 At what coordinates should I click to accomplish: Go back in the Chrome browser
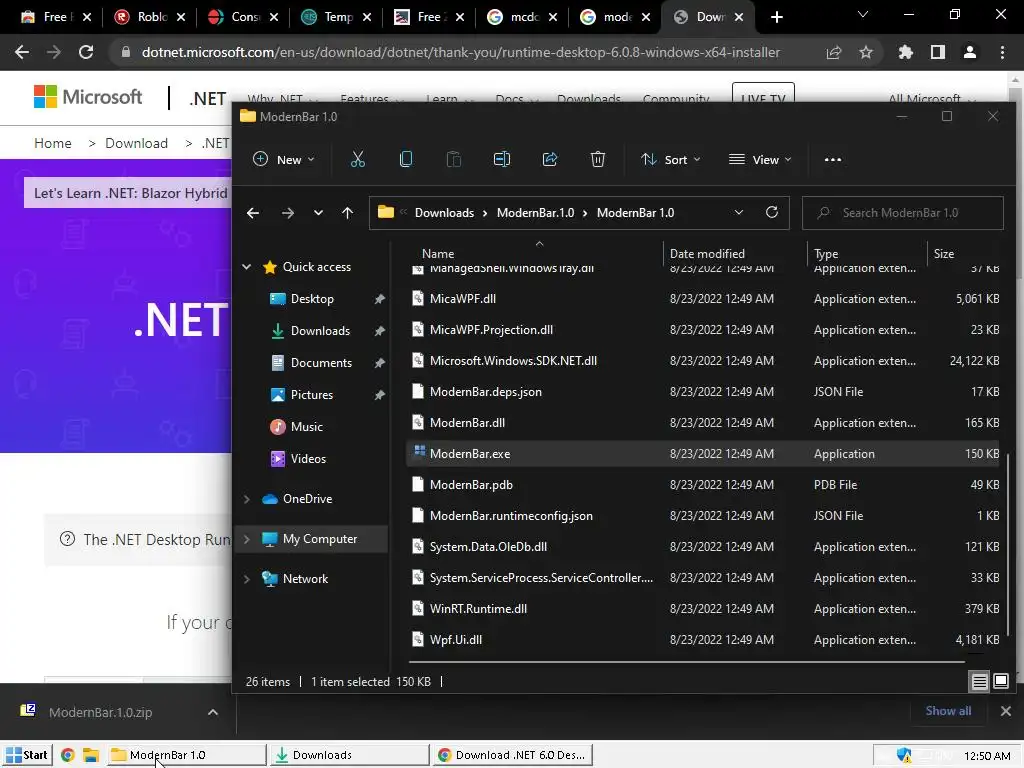(22, 52)
